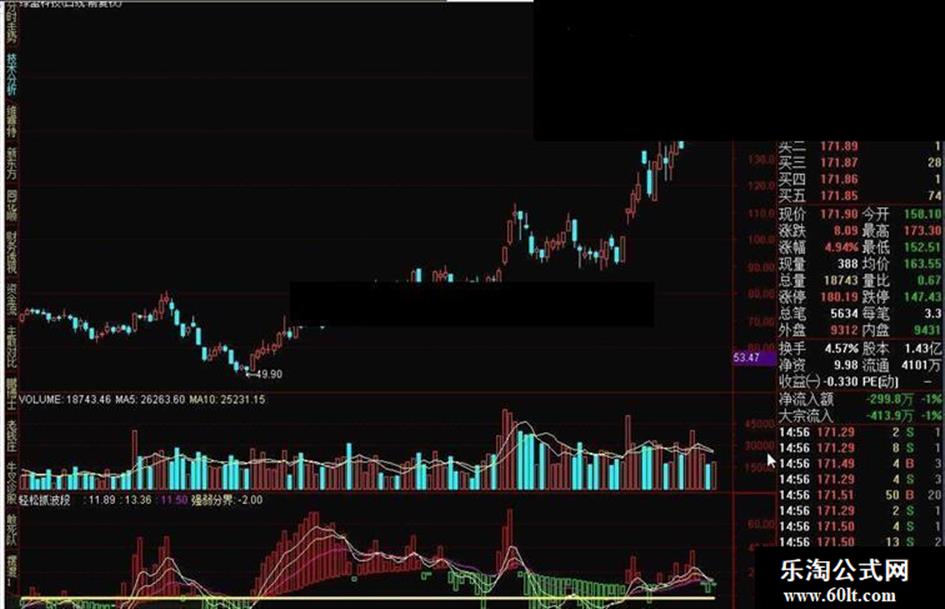Click the 买五 171.85 bid row
This screenshot has width=945, height=609.
tap(860, 196)
